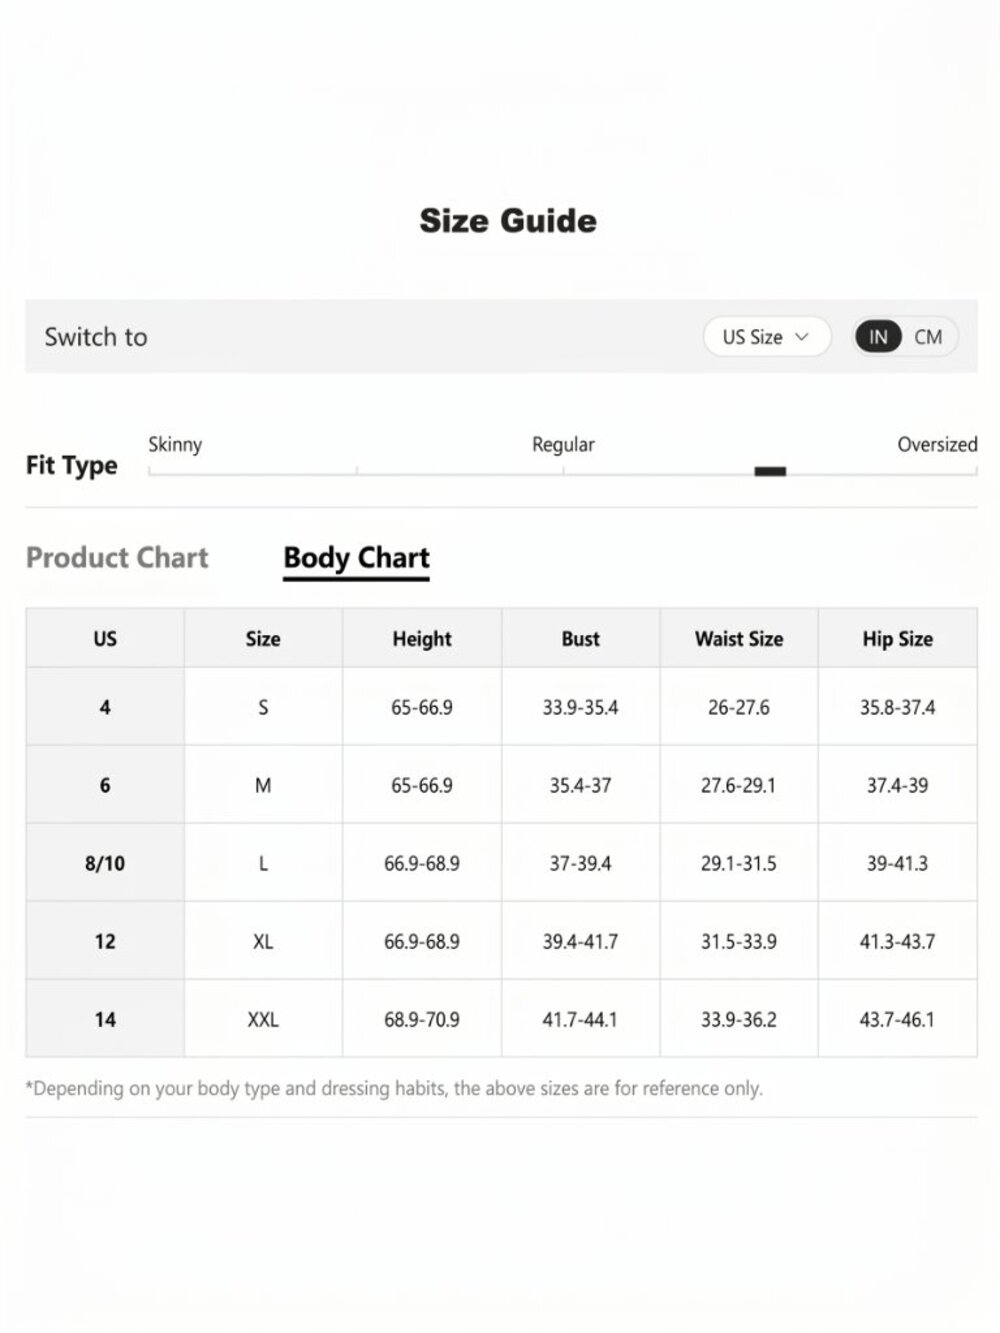Select the Body Chart tab
Screen dimensions: 1000x1333
[x=356, y=558]
